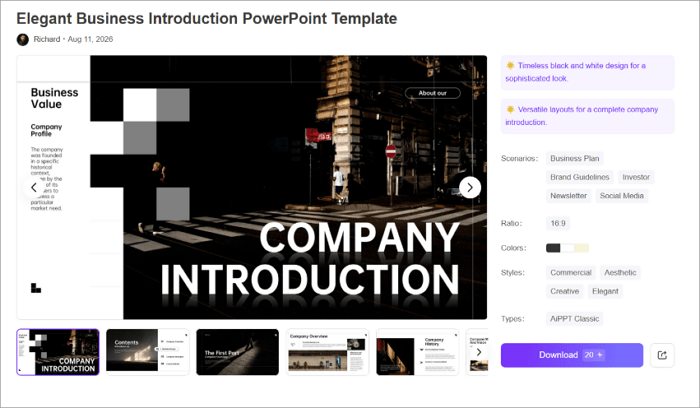This screenshot has width=700, height=408.
Task: Pick the Creative style tag
Action: click(564, 291)
